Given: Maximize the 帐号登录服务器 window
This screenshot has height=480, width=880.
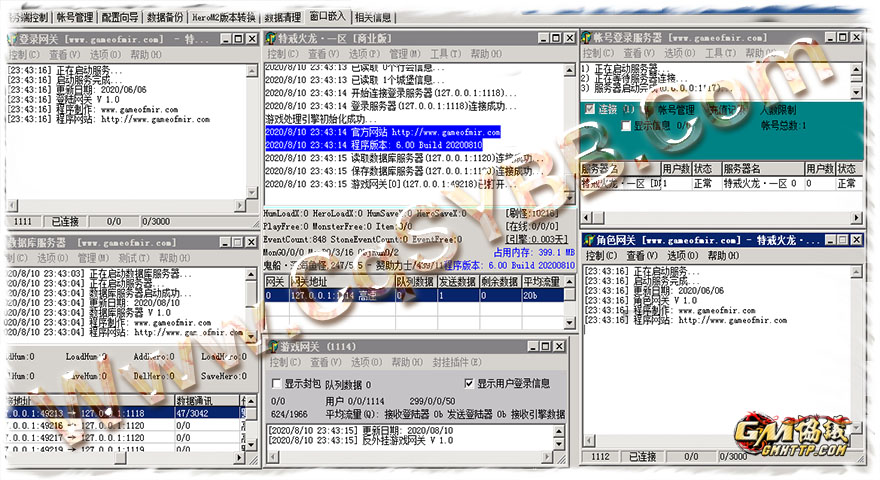Looking at the screenshot, I should tap(843, 37).
